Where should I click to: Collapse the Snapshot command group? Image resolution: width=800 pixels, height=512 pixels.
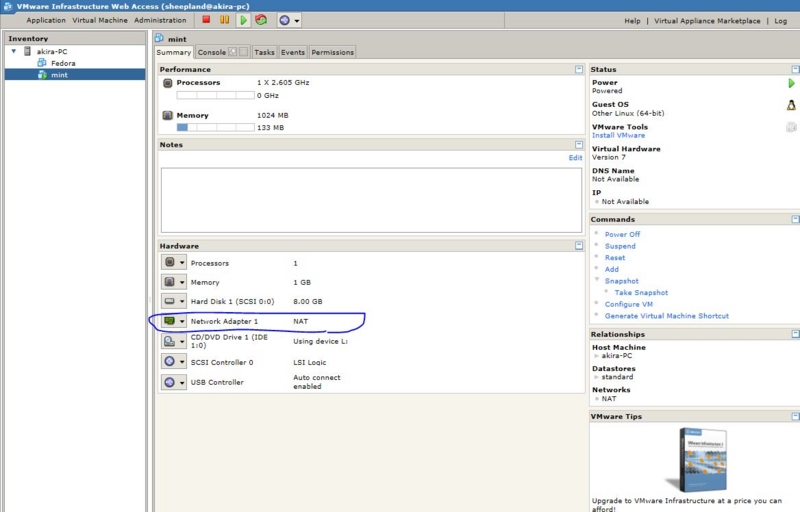(x=596, y=279)
